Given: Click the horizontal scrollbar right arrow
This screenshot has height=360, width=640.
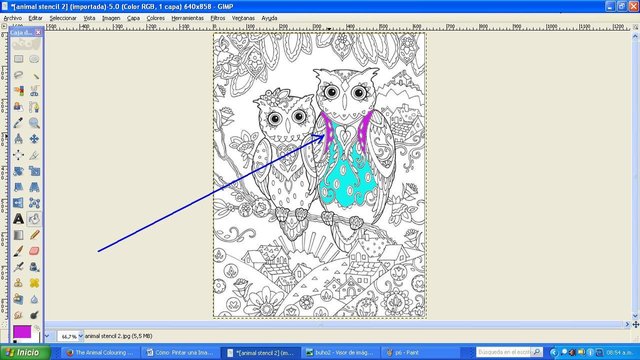Looking at the screenshot, I should [x=628, y=324].
